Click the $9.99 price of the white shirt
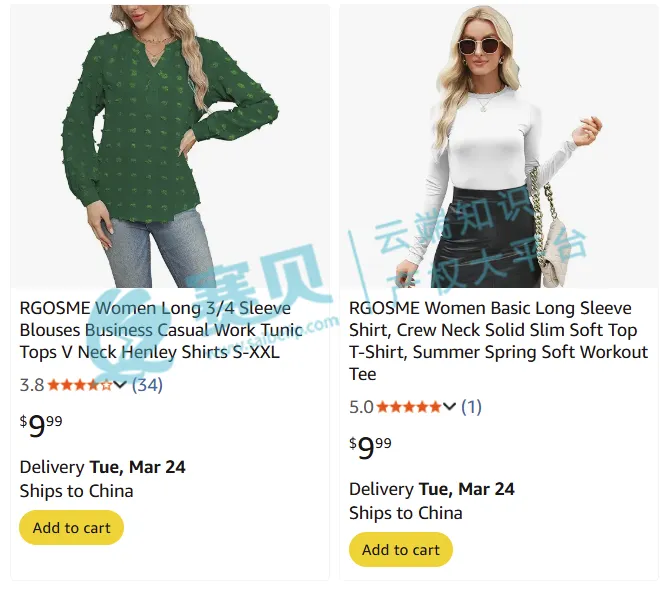671x591 pixels. 370,448
